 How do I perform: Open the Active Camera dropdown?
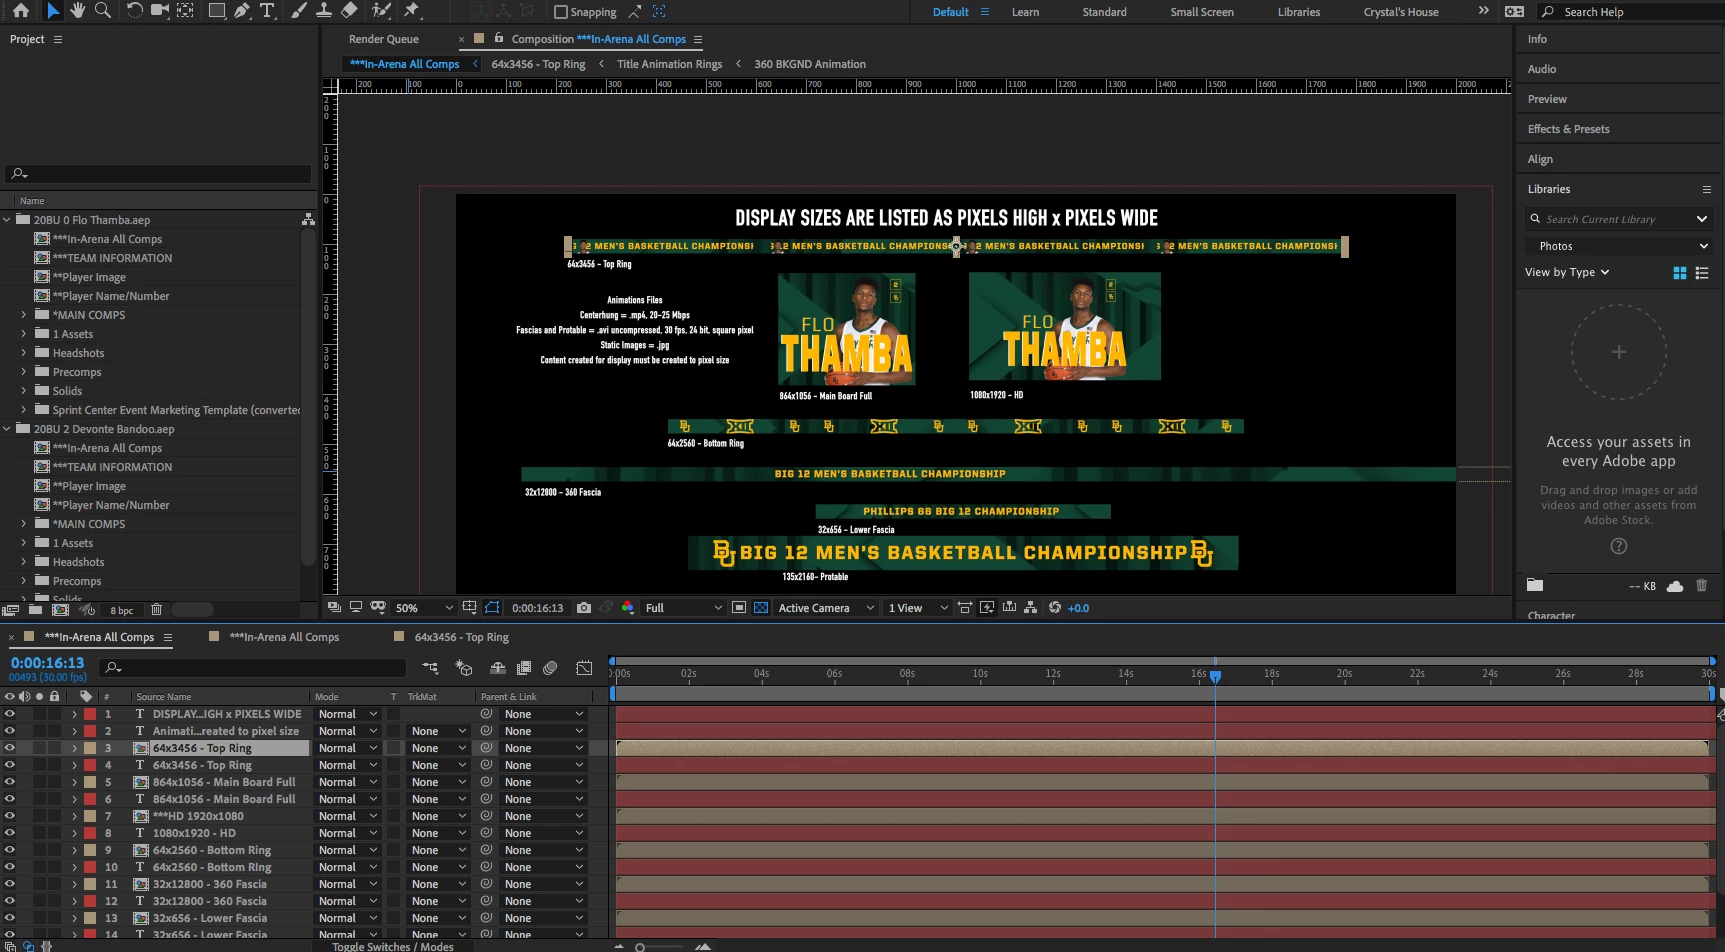[826, 608]
